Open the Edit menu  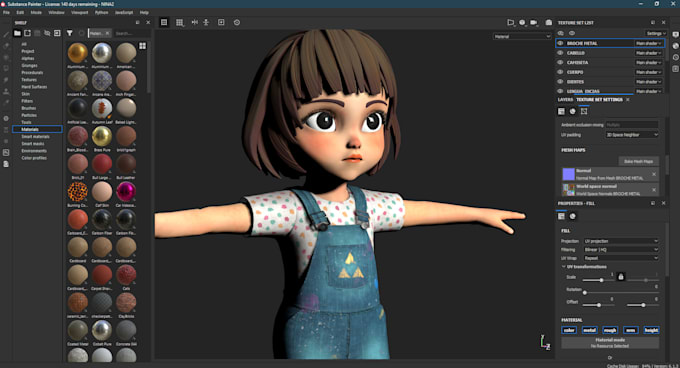click(20, 13)
